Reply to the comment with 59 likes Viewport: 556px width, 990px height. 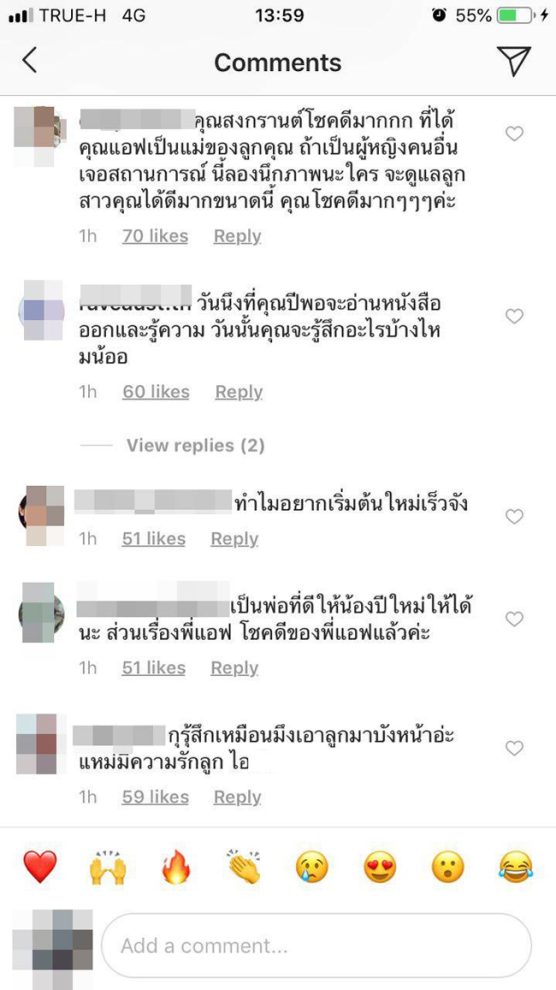click(x=237, y=797)
